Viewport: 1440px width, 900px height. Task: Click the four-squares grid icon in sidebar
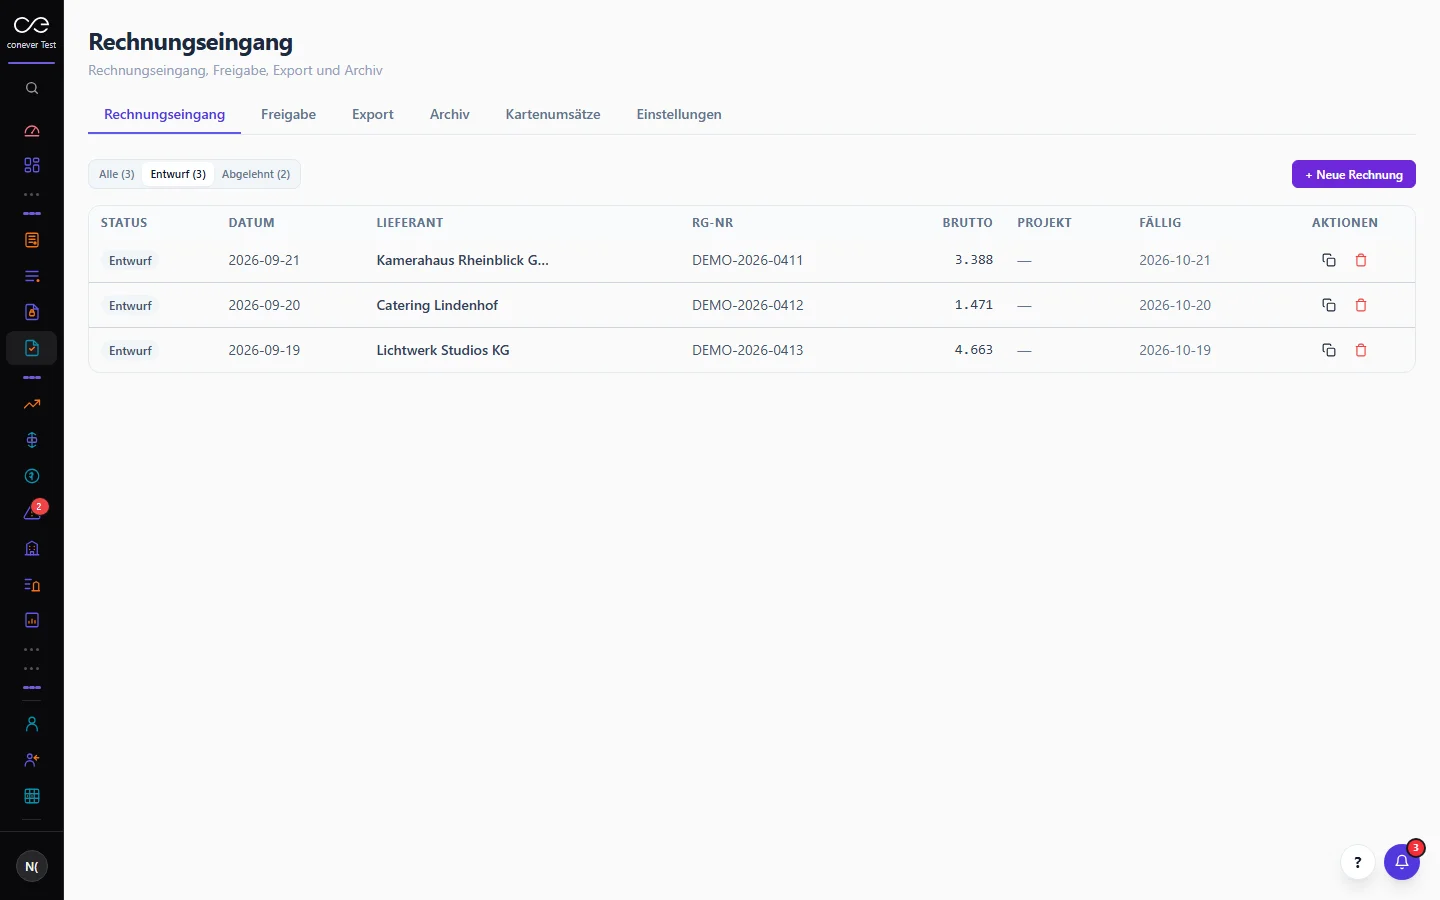tap(32, 165)
